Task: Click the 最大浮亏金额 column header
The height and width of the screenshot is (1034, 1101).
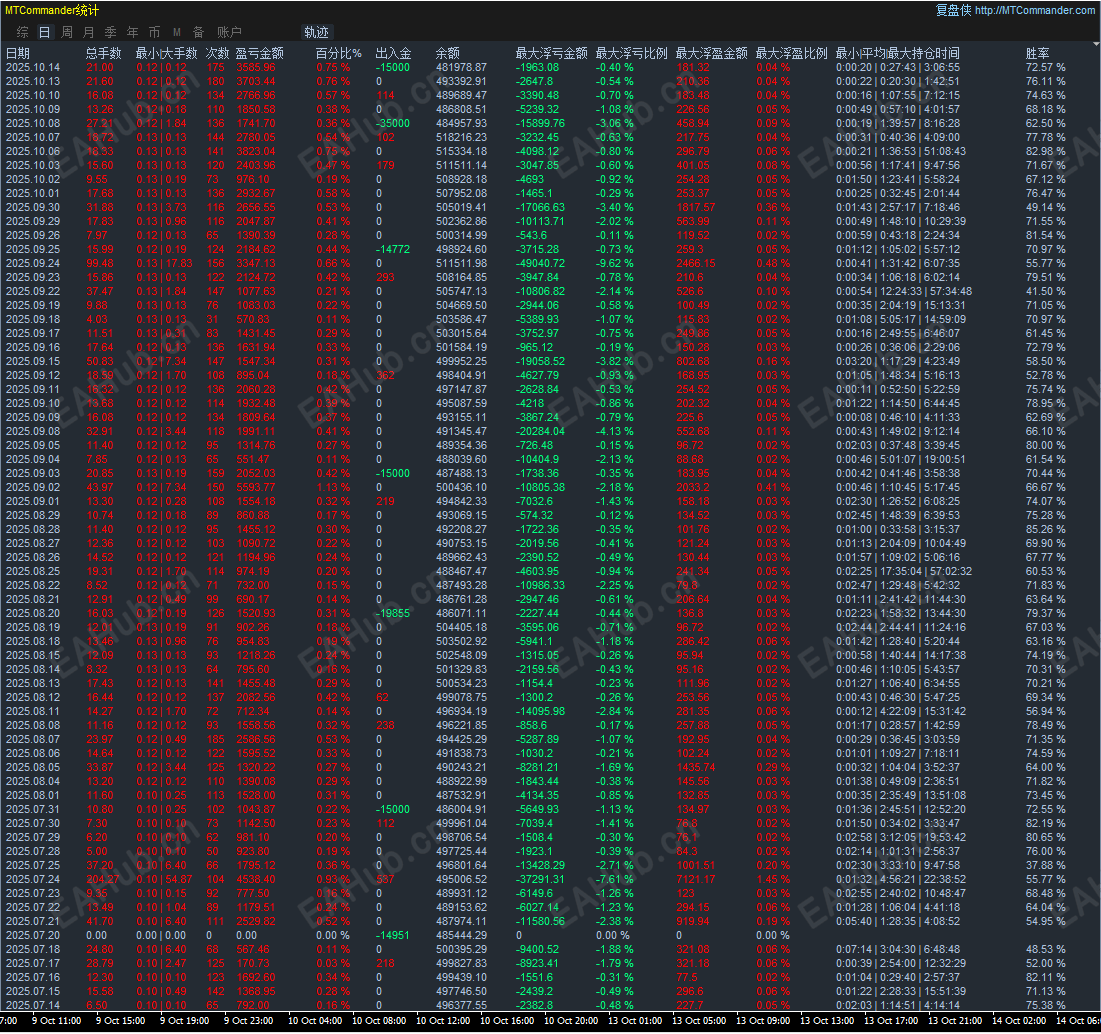Action: tap(551, 53)
